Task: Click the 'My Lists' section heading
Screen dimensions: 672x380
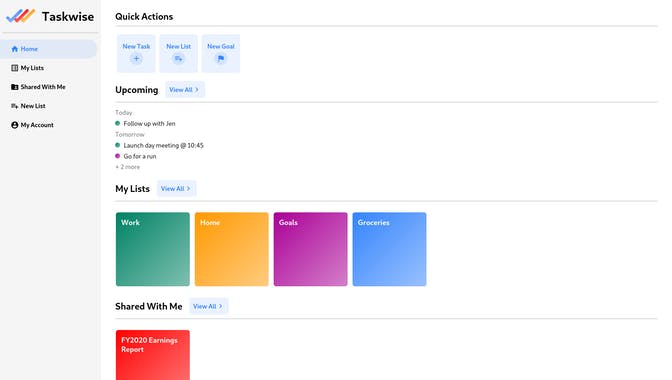Action: click(132, 189)
